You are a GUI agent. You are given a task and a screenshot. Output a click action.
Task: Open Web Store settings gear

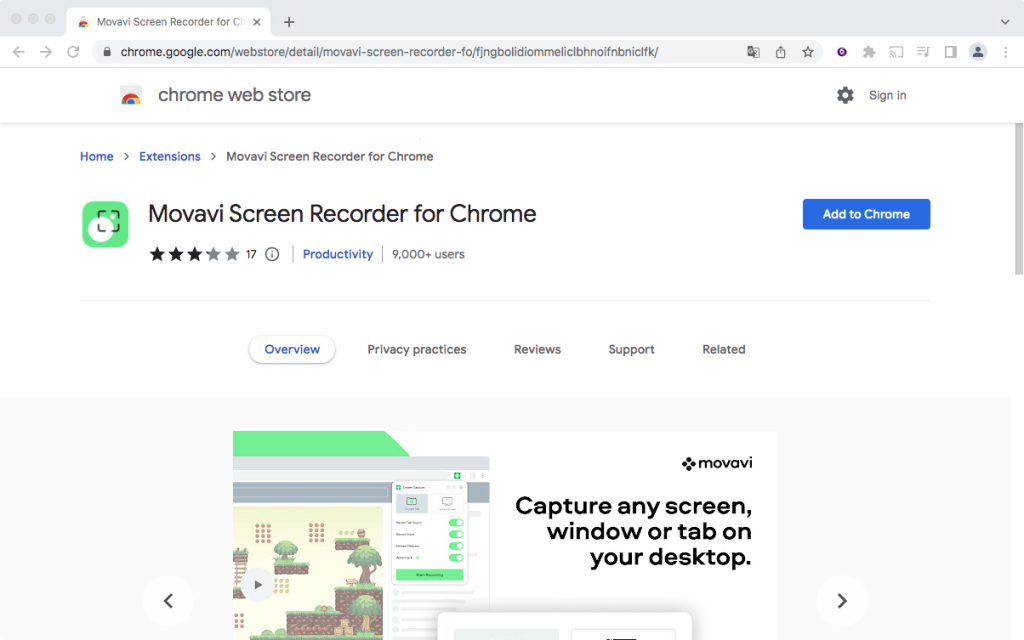coord(845,95)
